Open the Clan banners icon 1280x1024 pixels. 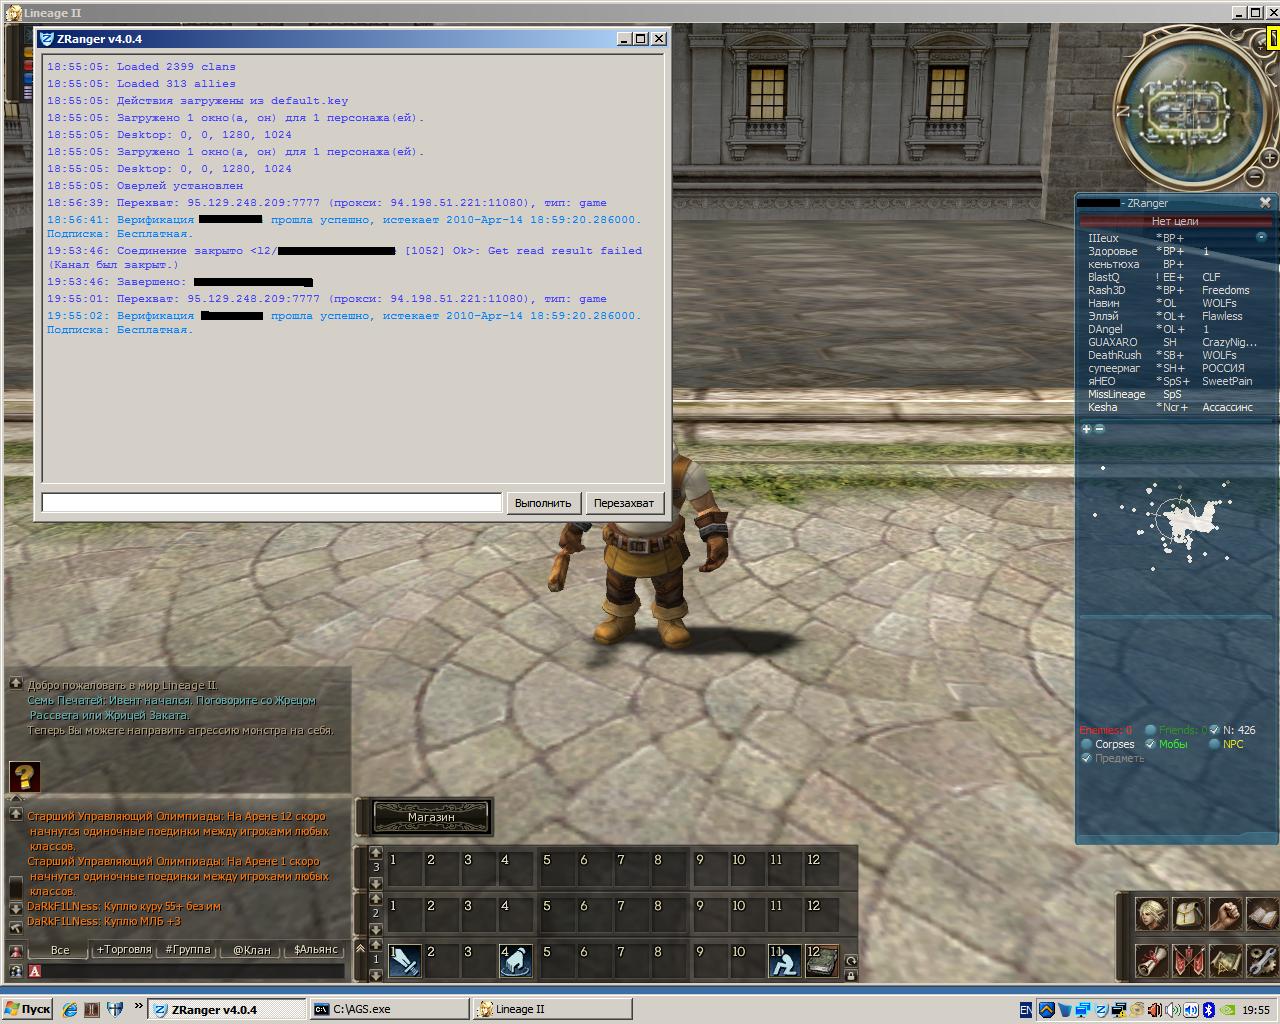point(1188,961)
